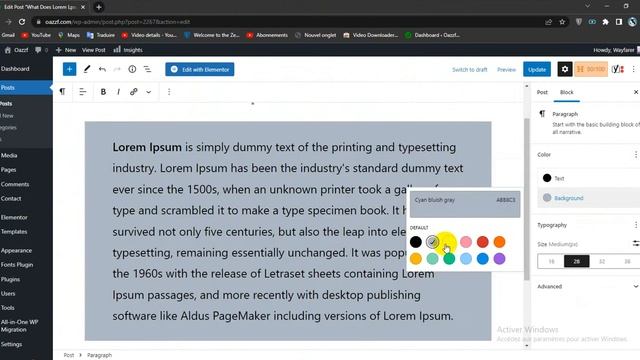Select the orange color swatch

click(499, 242)
